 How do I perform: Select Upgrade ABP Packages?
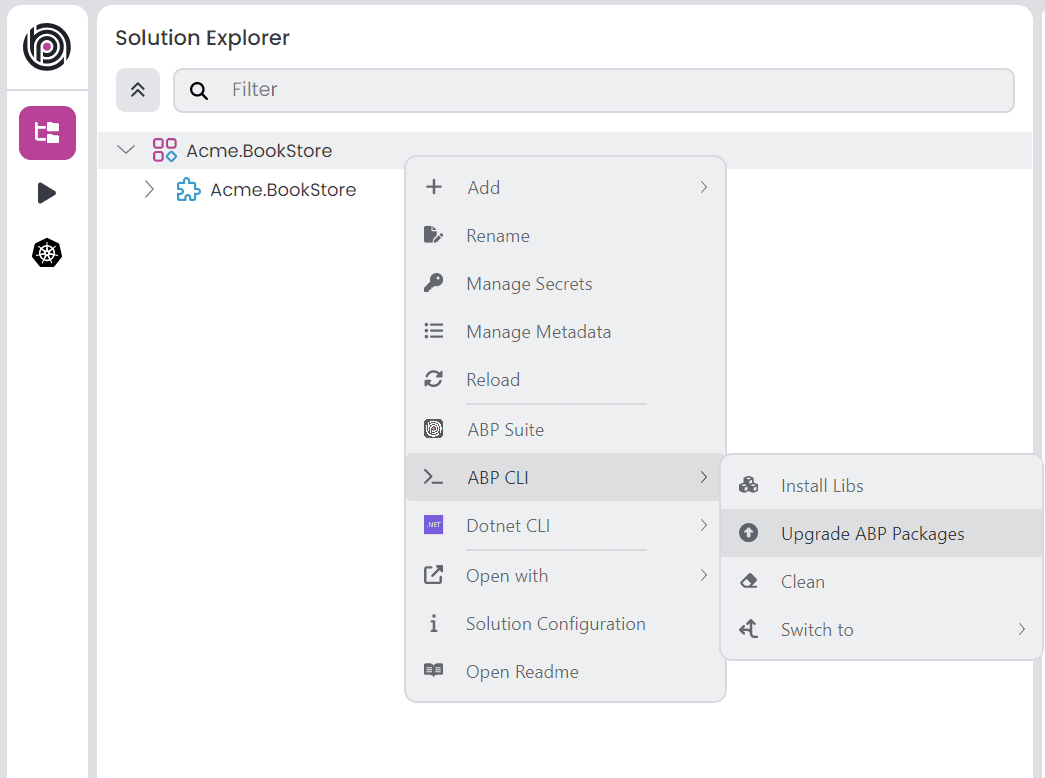click(882, 533)
